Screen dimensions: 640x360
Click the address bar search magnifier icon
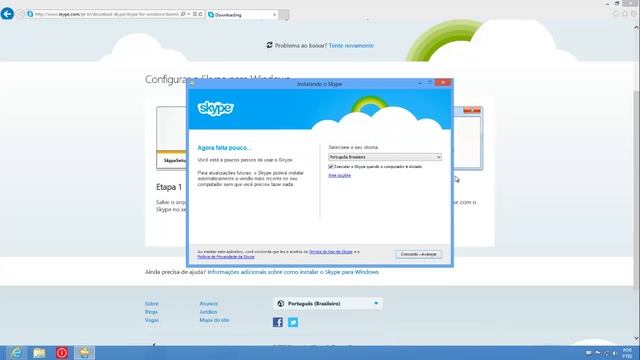click(183, 14)
